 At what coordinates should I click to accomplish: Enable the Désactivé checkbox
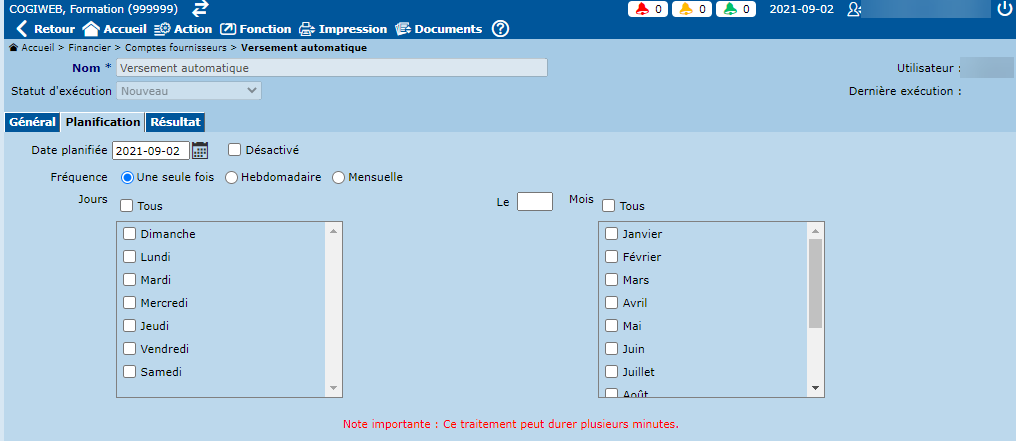tap(235, 150)
